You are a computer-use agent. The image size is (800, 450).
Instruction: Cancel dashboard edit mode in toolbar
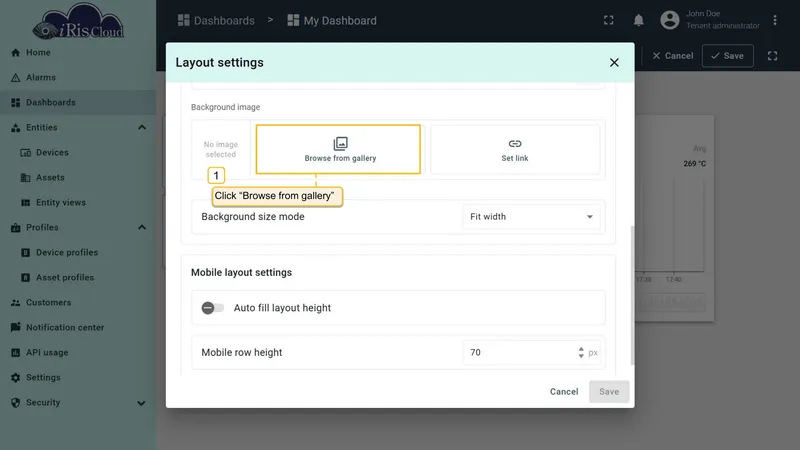click(x=672, y=56)
